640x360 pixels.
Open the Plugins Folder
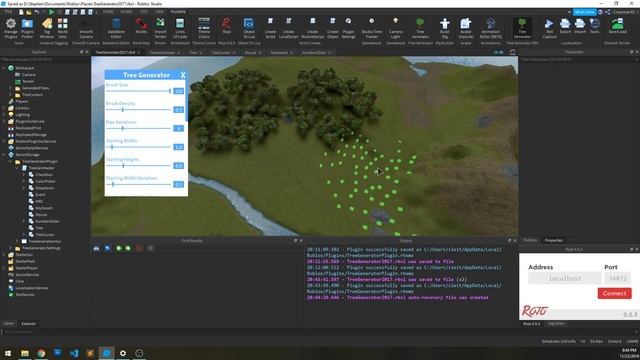[x=27, y=28]
